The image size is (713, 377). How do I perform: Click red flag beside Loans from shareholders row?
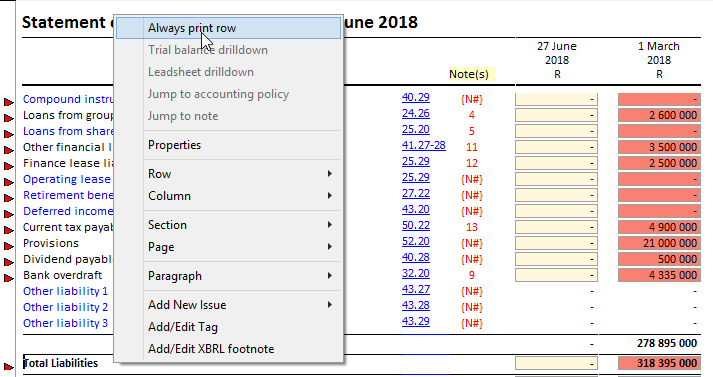tap(9, 134)
